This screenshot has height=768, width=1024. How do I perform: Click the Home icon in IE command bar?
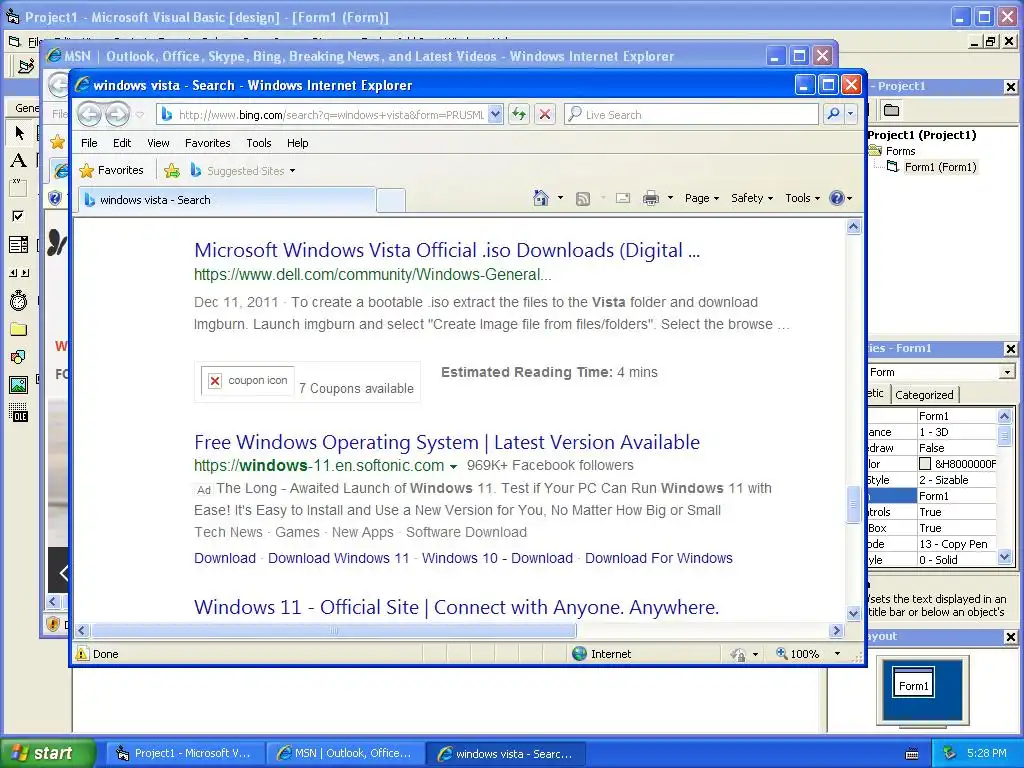pyautogui.click(x=541, y=198)
